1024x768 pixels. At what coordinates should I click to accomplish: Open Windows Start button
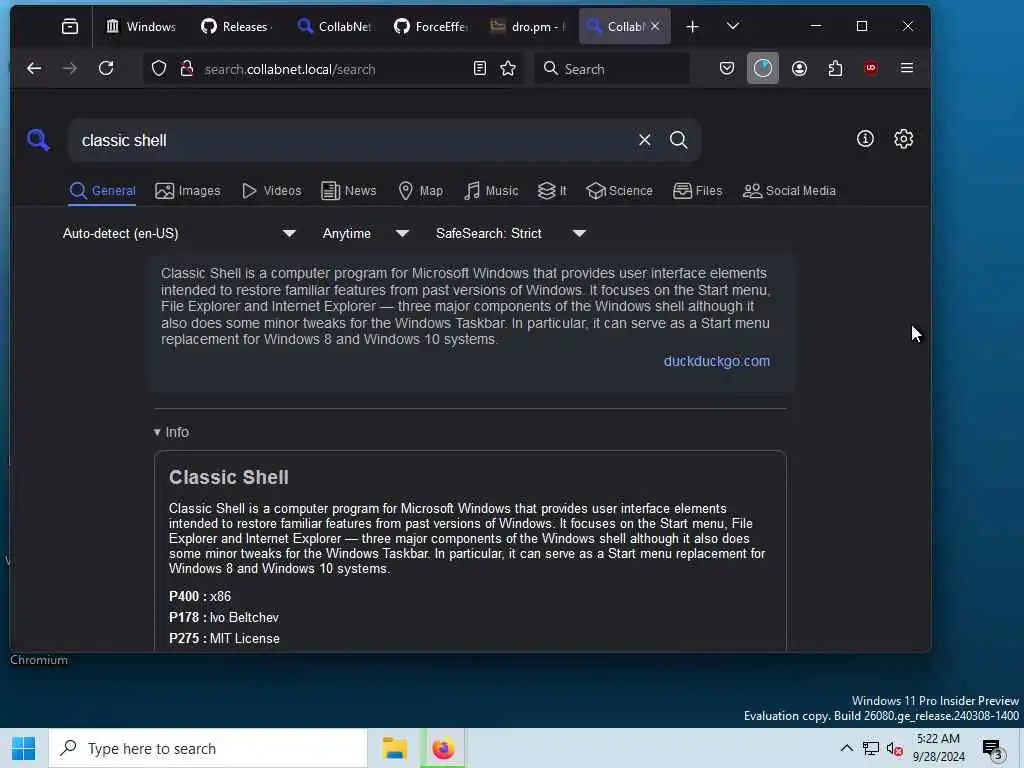[x=24, y=748]
